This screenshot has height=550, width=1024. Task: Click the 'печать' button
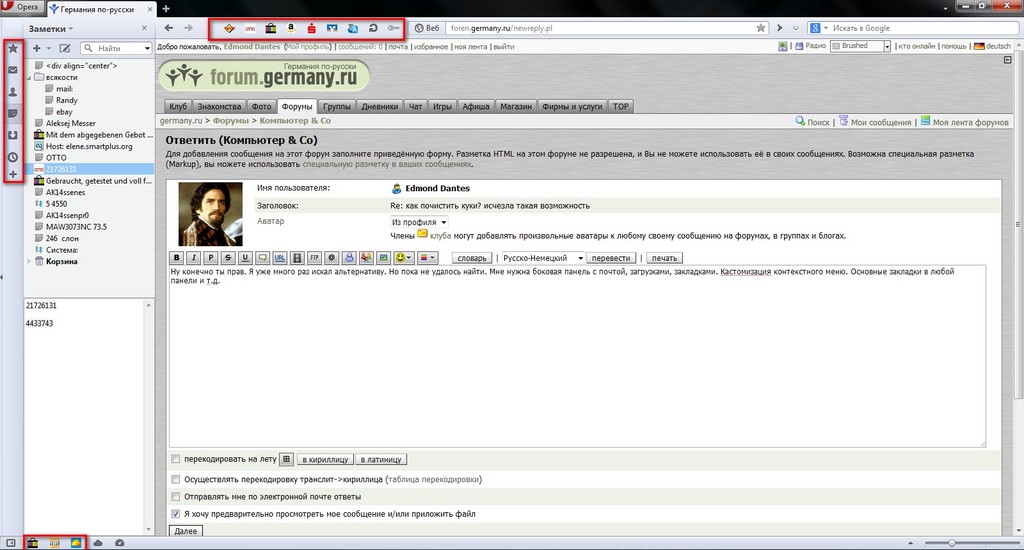pos(664,258)
